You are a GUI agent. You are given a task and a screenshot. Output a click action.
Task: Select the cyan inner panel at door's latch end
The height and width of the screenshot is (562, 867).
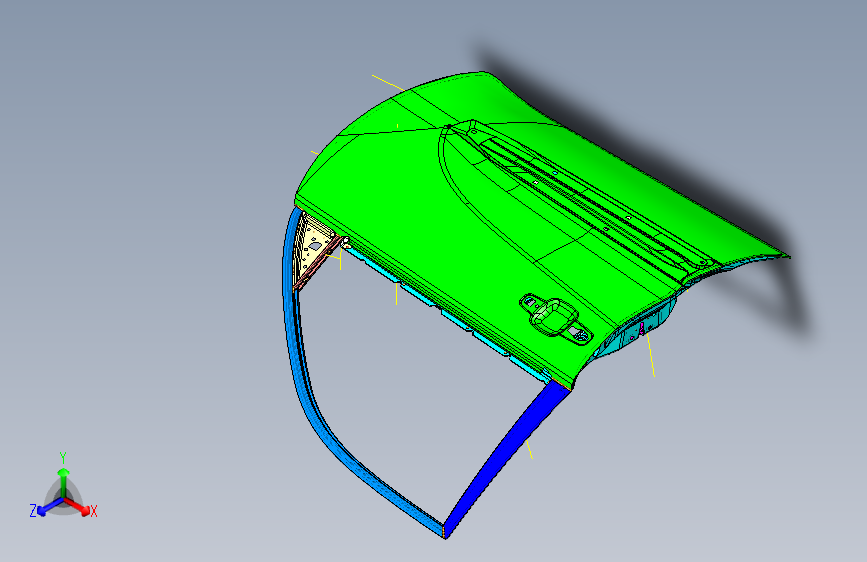636,330
